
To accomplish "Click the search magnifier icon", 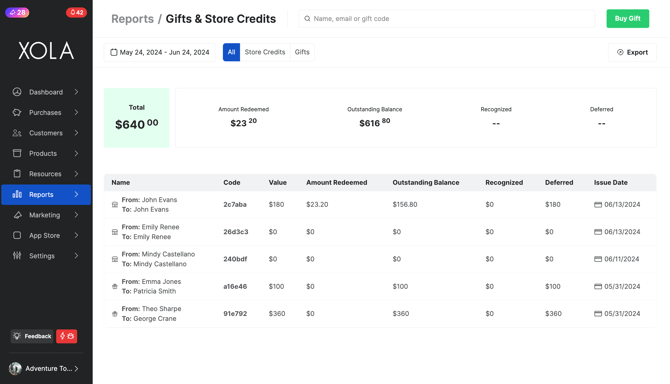I will [307, 18].
